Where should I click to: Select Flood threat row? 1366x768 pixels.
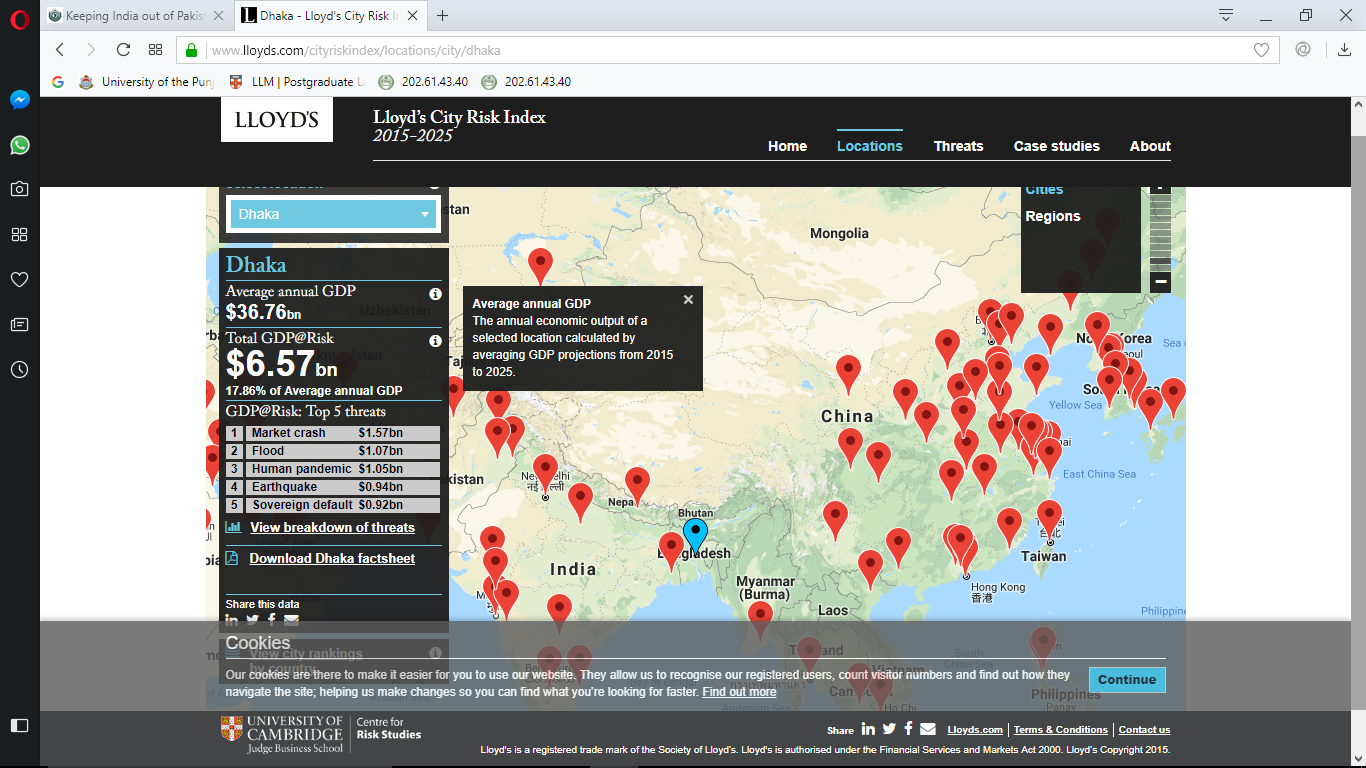[x=333, y=451]
